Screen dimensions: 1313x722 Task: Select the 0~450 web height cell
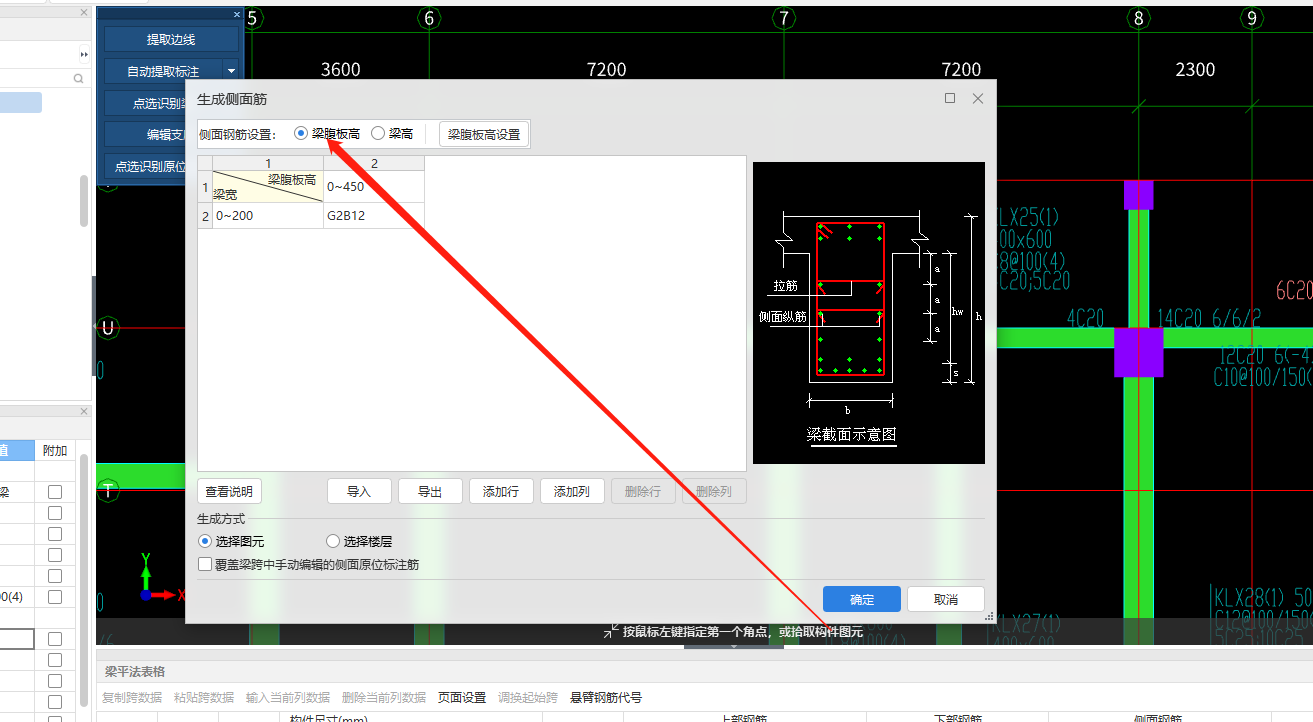[374, 187]
